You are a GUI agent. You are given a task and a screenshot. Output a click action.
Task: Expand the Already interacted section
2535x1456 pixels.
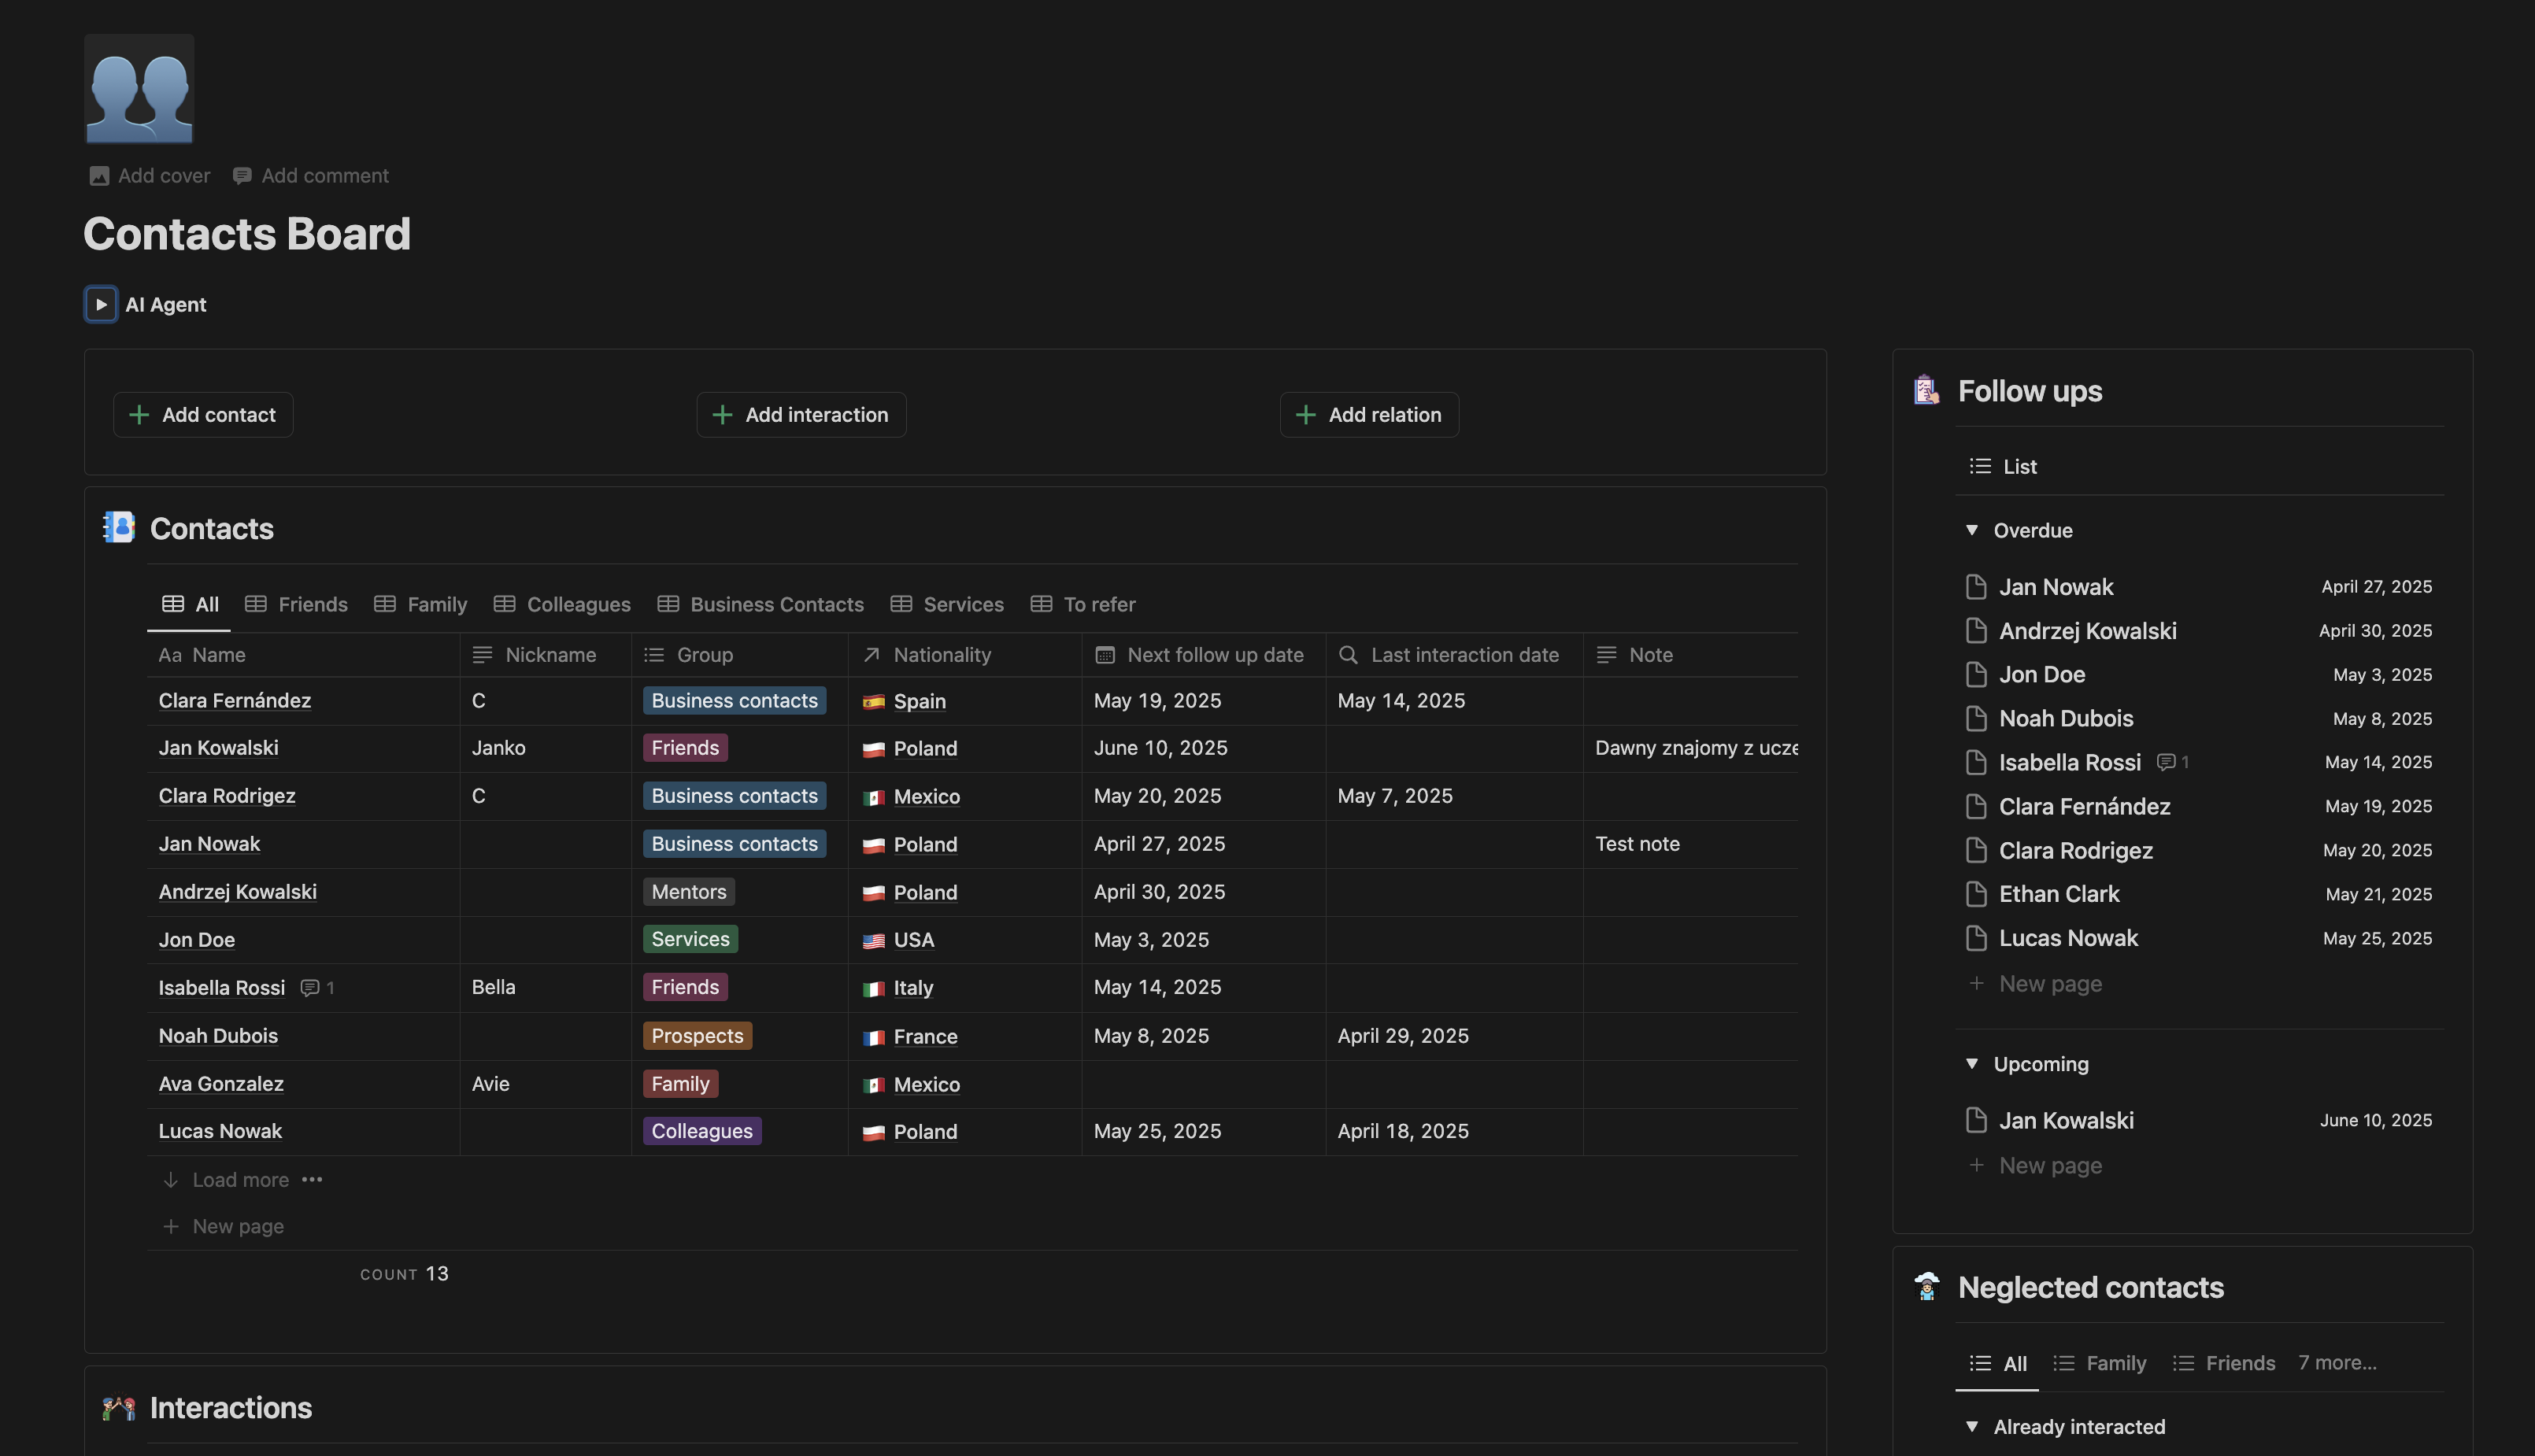1972,1426
